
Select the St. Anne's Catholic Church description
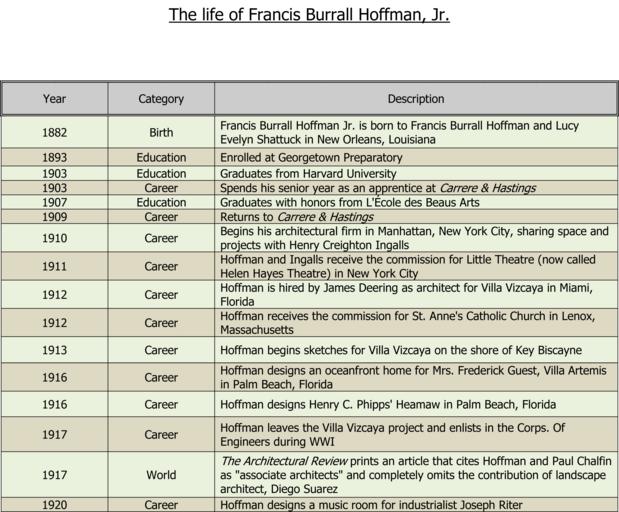408,323
